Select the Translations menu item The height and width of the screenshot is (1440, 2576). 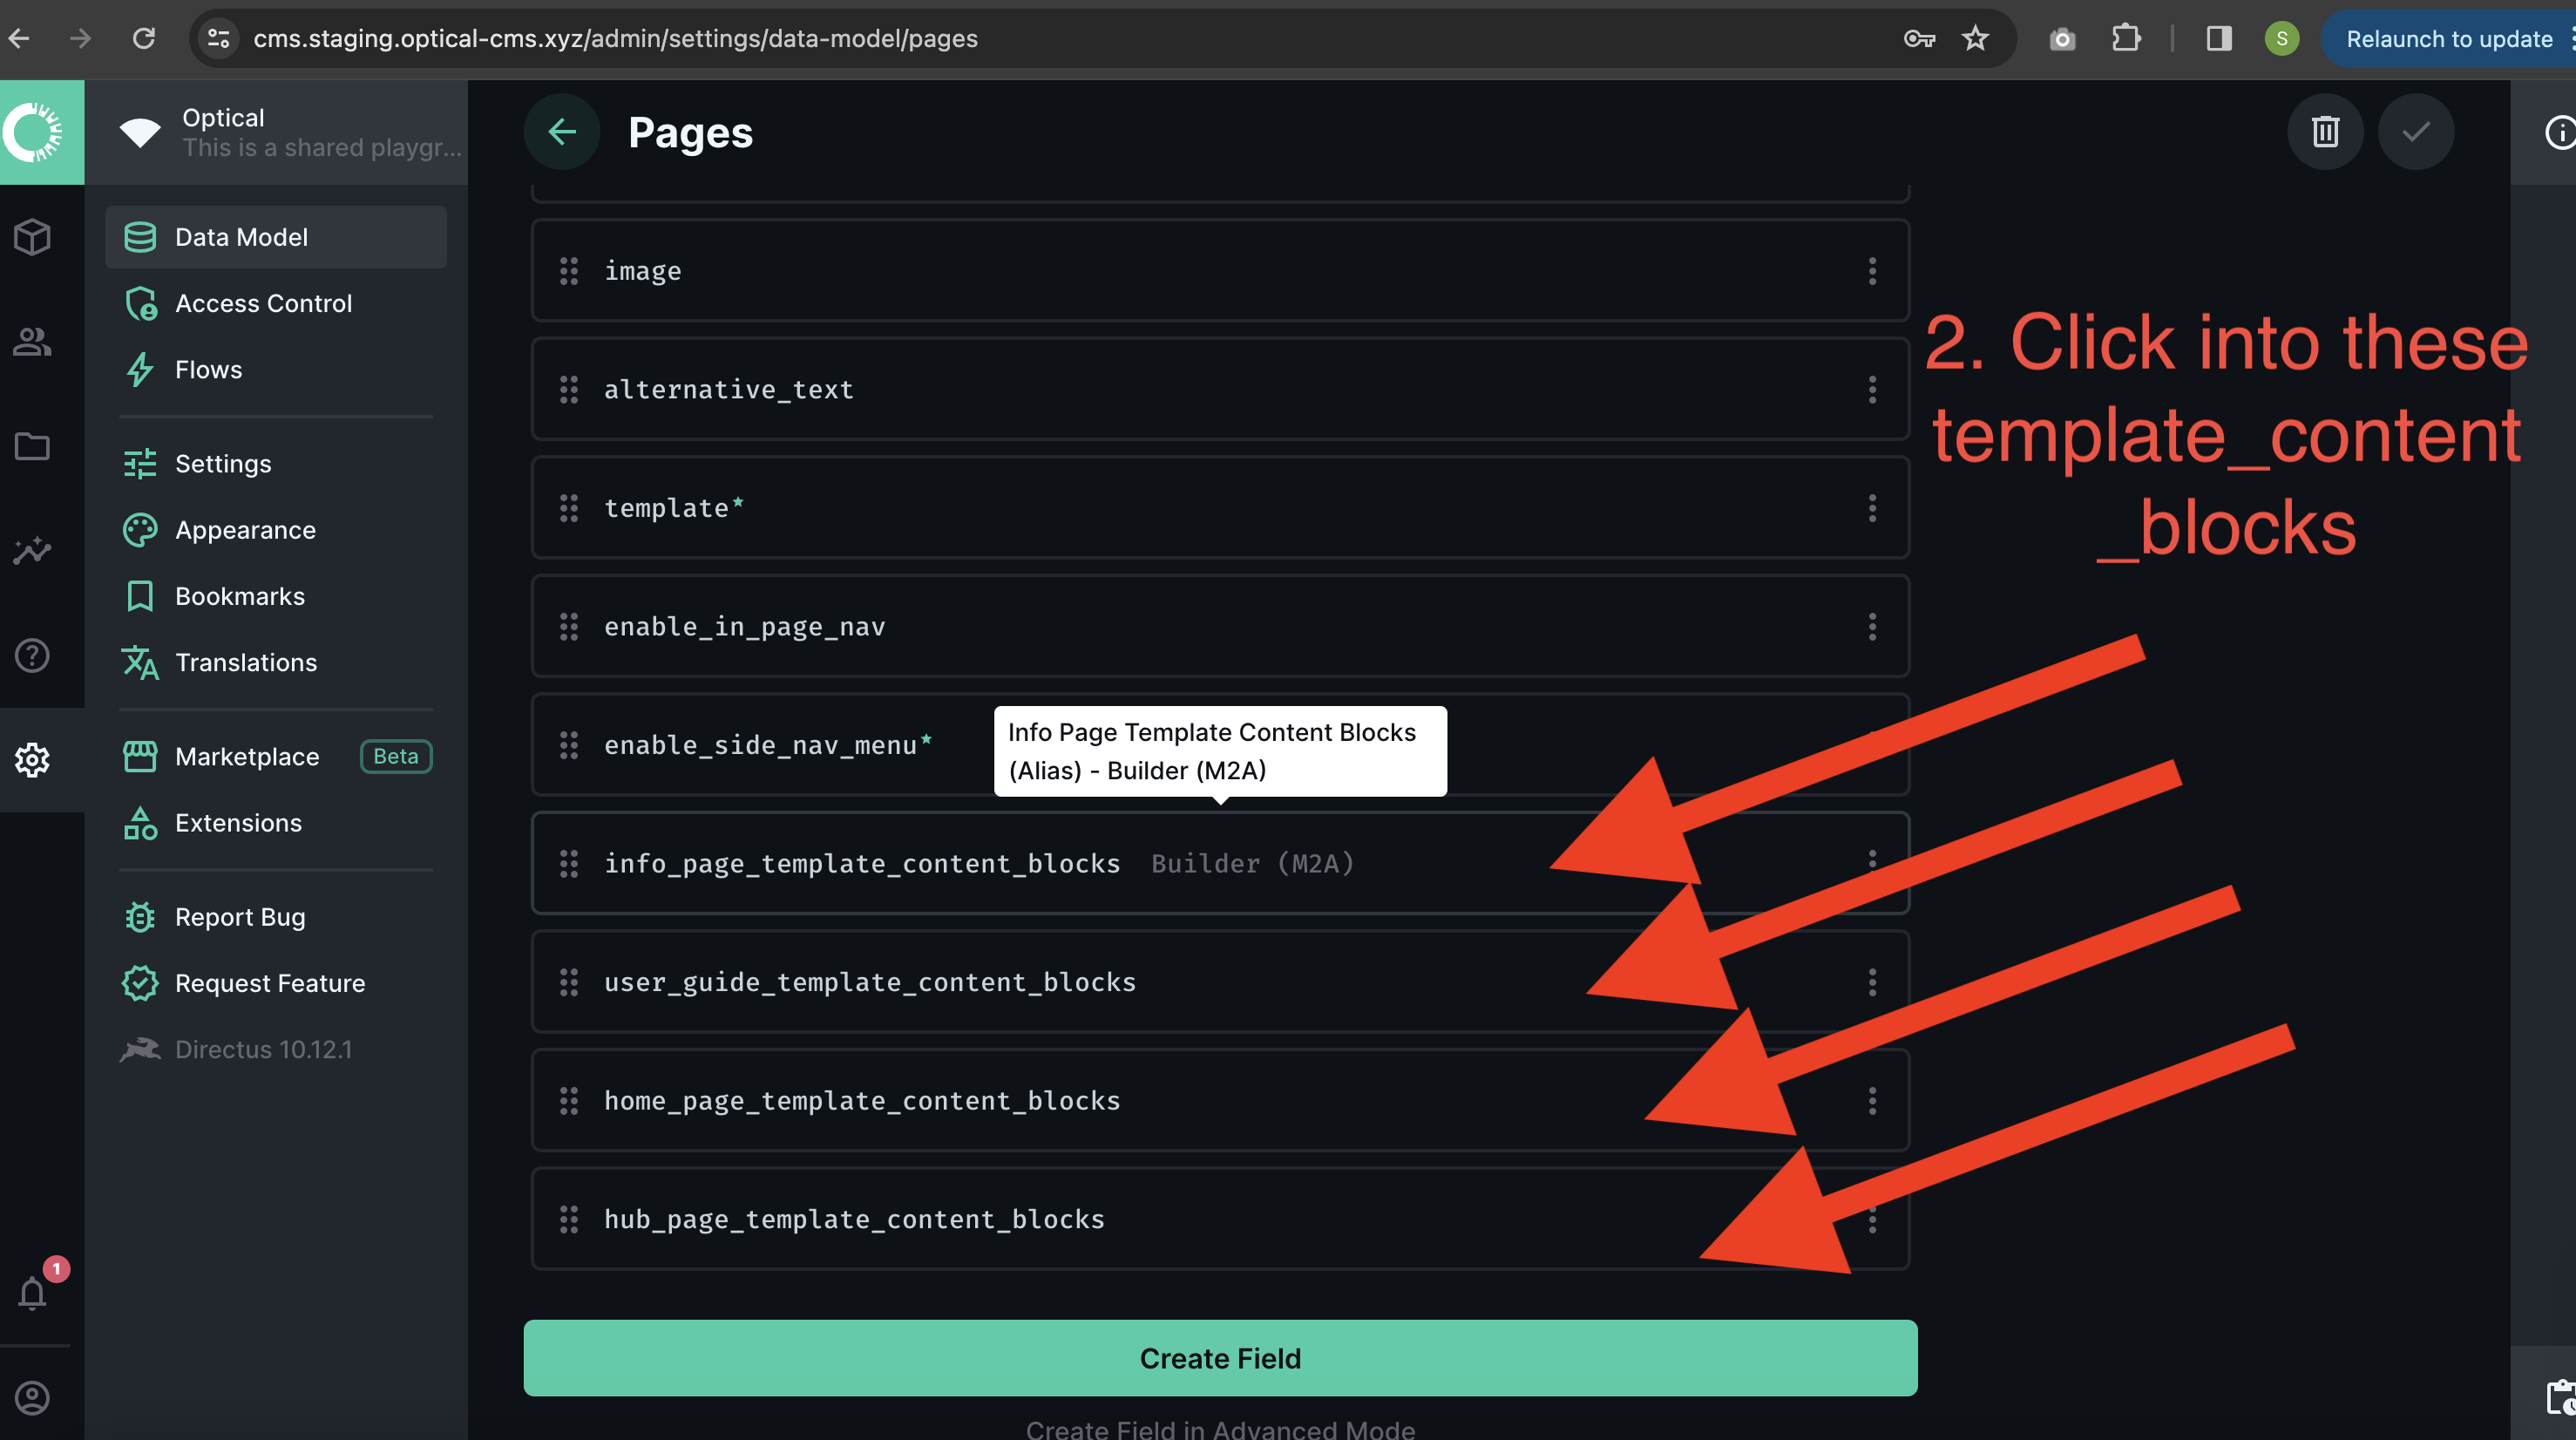245,662
